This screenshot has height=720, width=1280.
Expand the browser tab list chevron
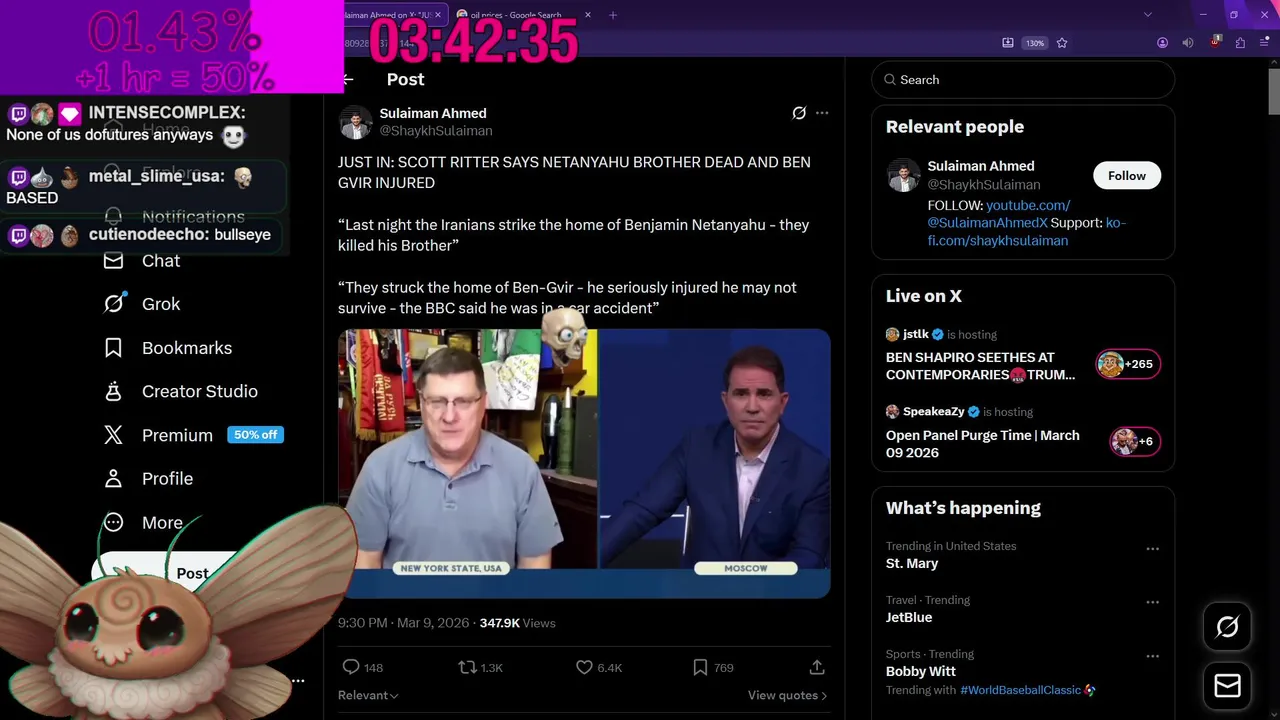tap(1148, 15)
